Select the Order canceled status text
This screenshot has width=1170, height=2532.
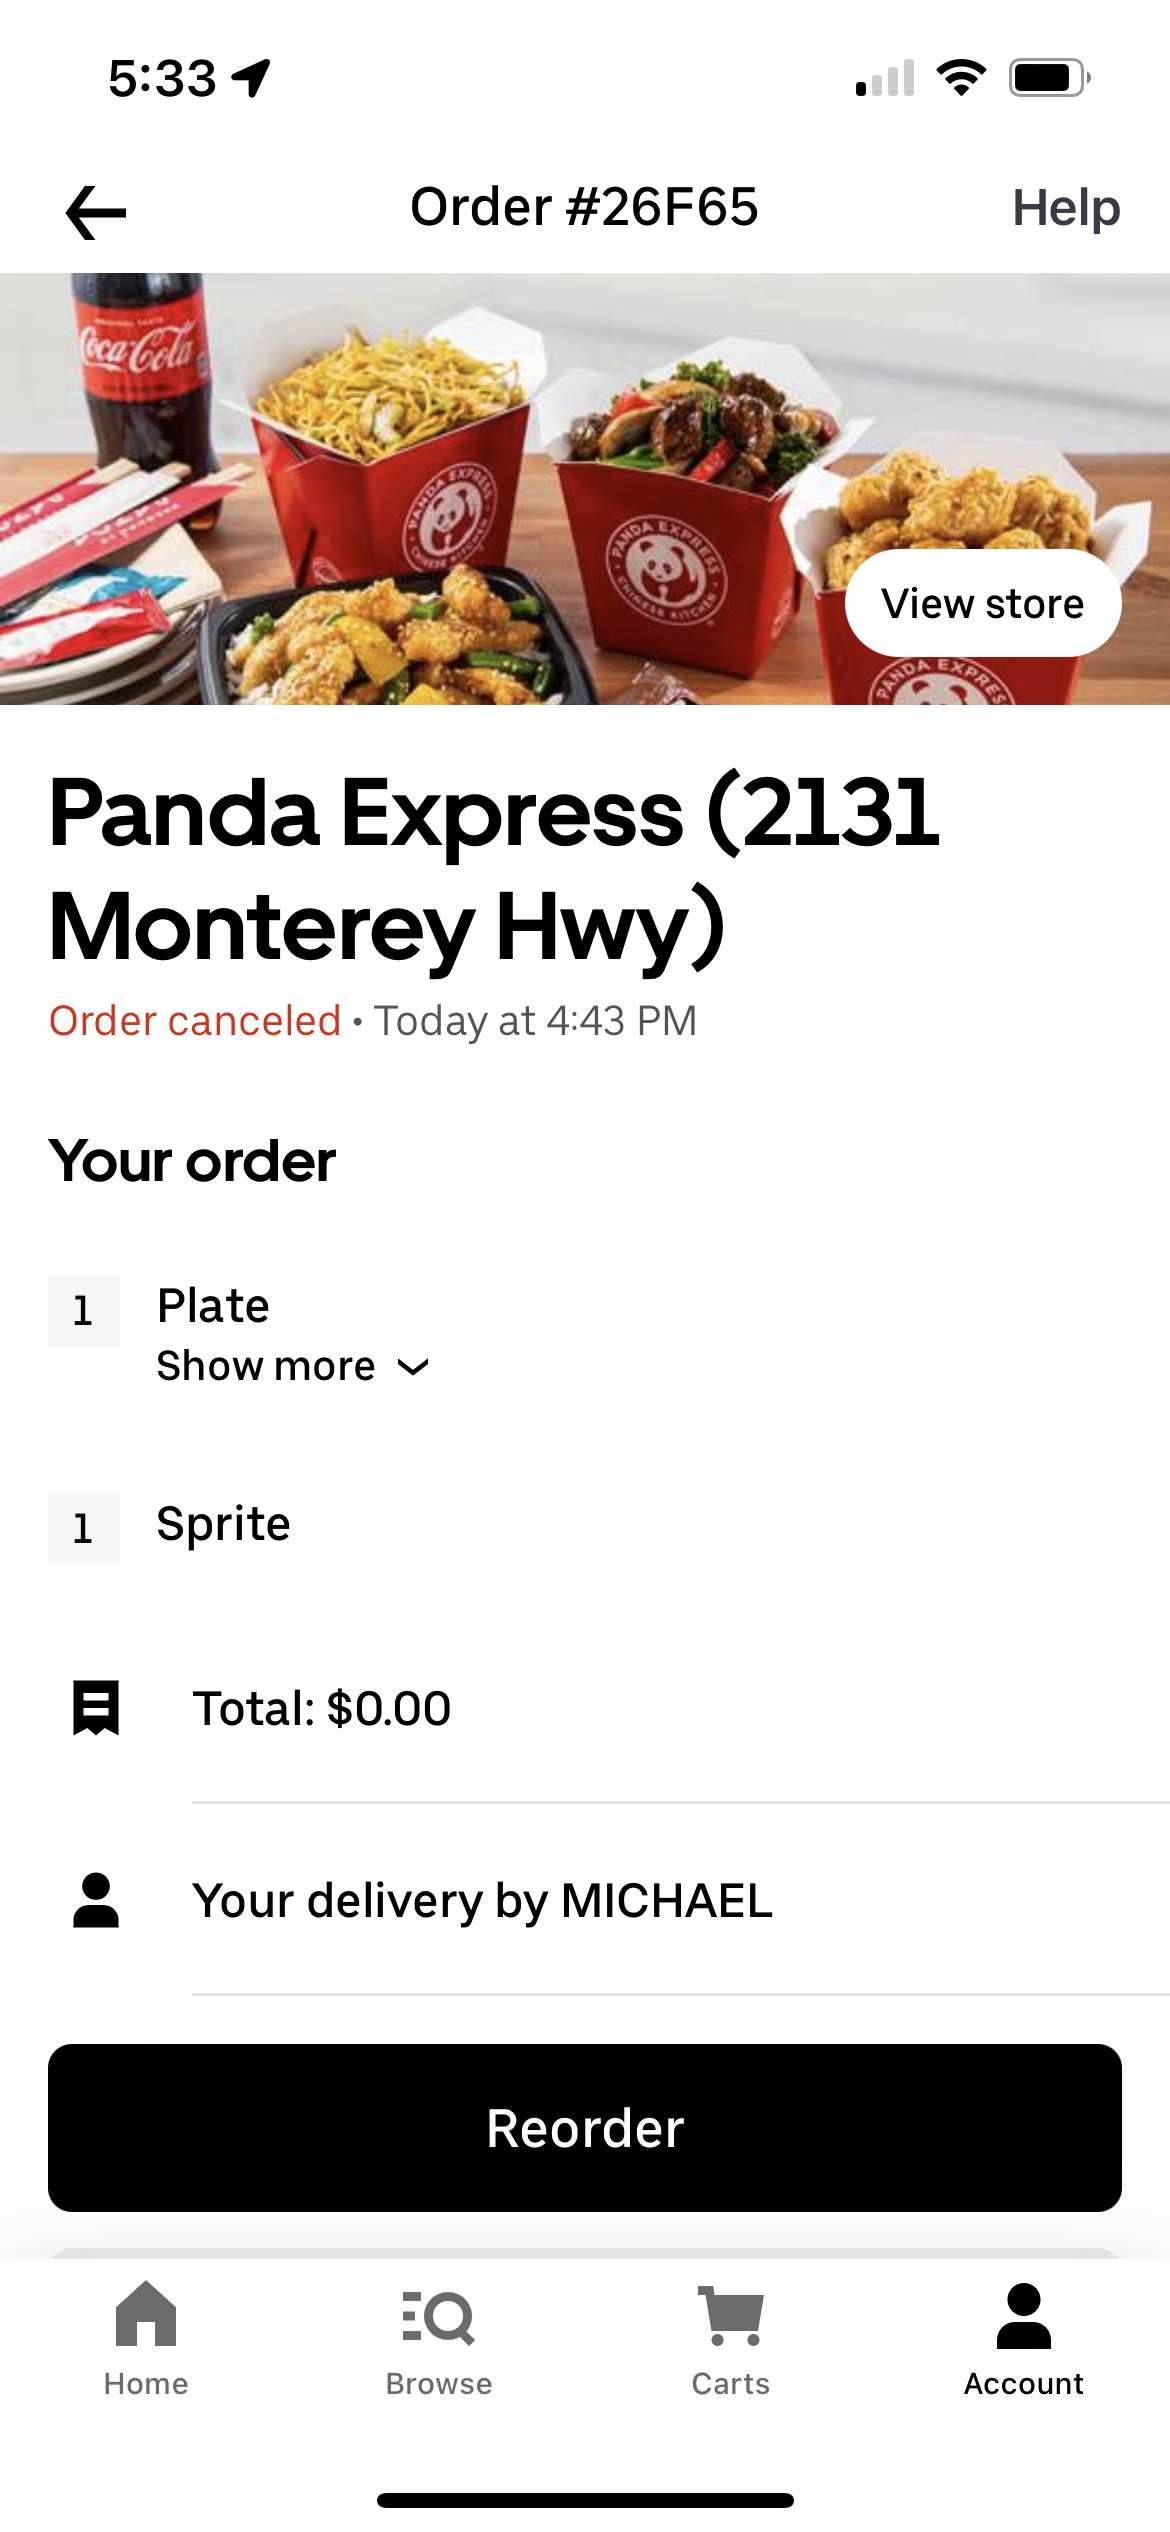point(196,1021)
